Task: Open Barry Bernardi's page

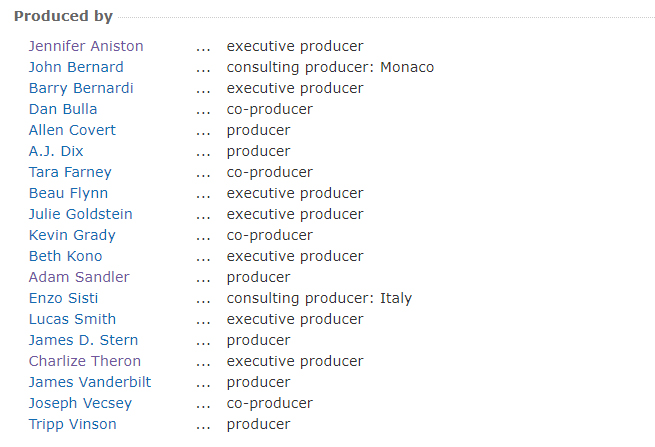Action: (80, 88)
